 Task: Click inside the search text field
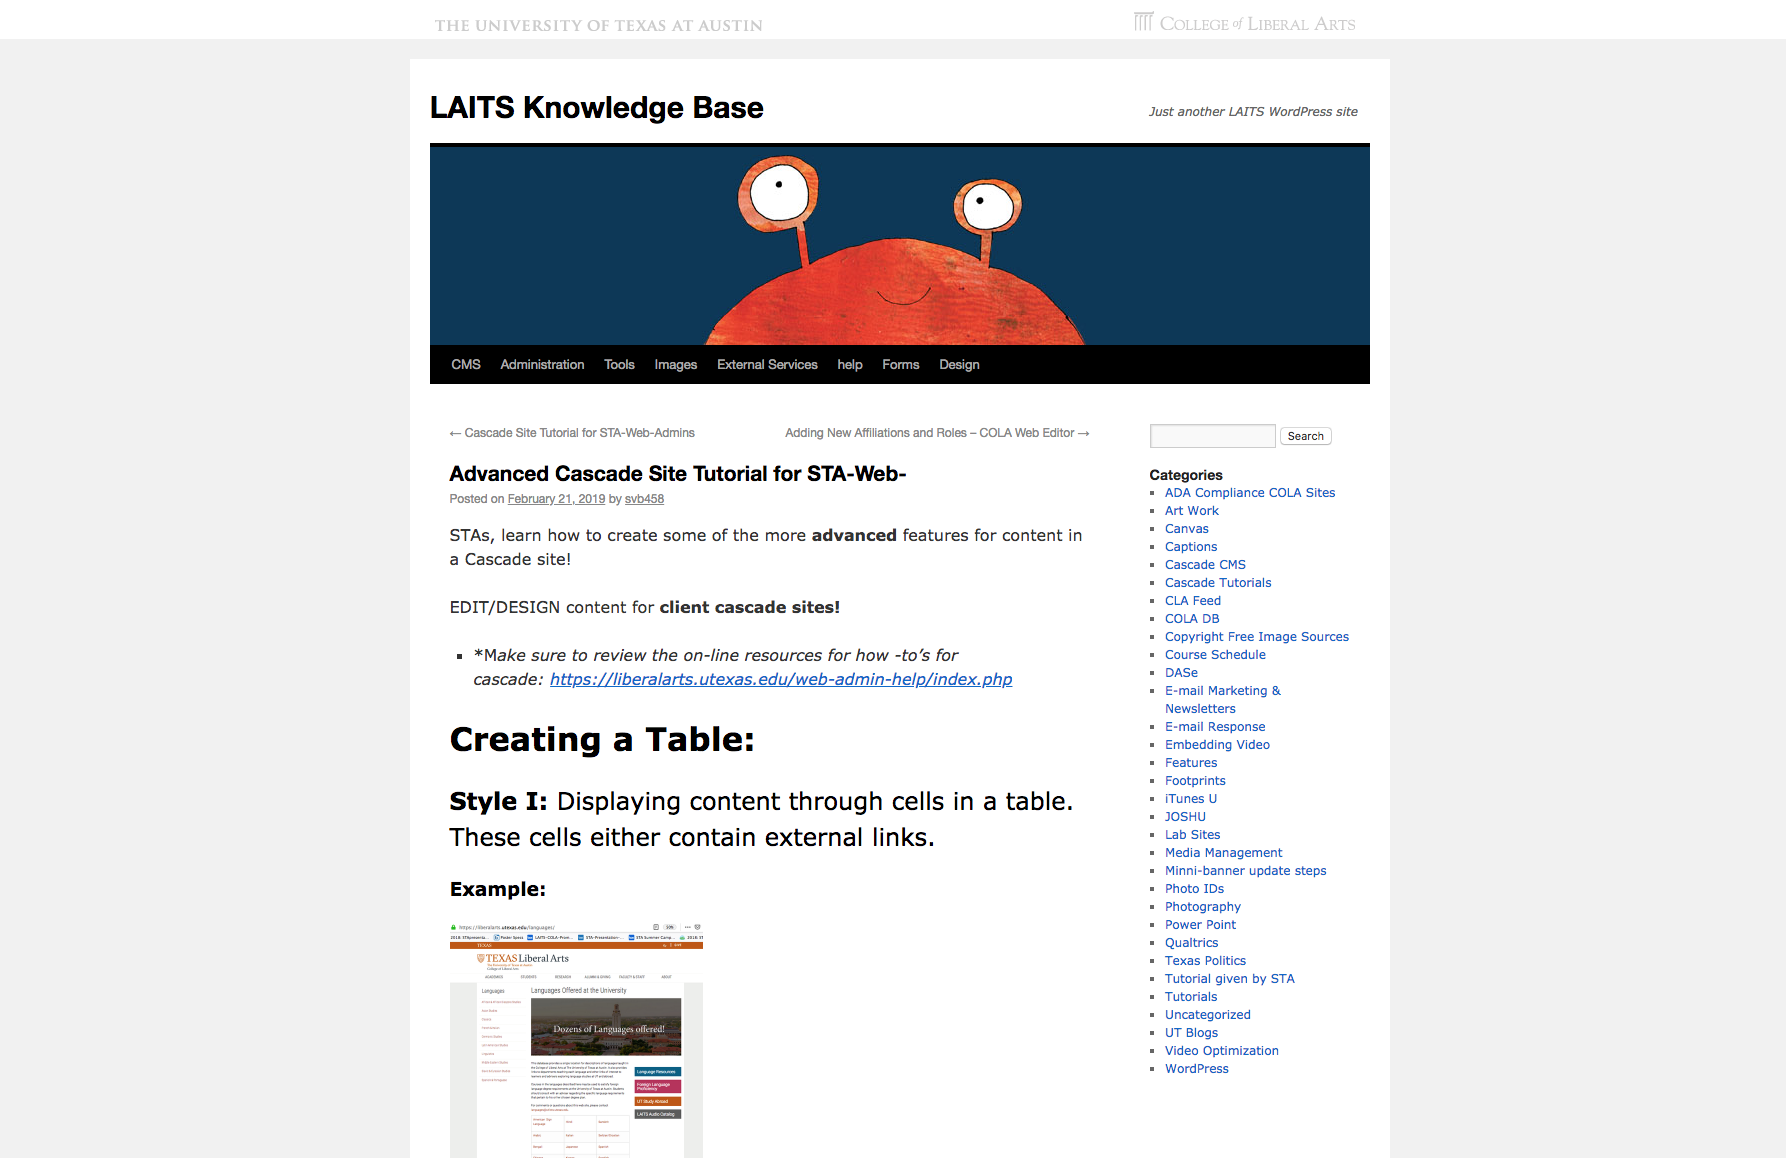1212,436
